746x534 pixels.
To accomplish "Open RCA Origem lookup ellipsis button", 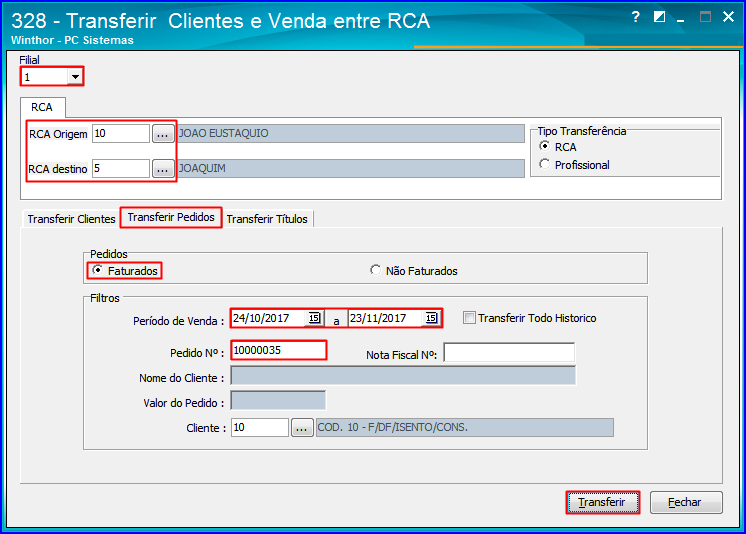I will point(162,134).
